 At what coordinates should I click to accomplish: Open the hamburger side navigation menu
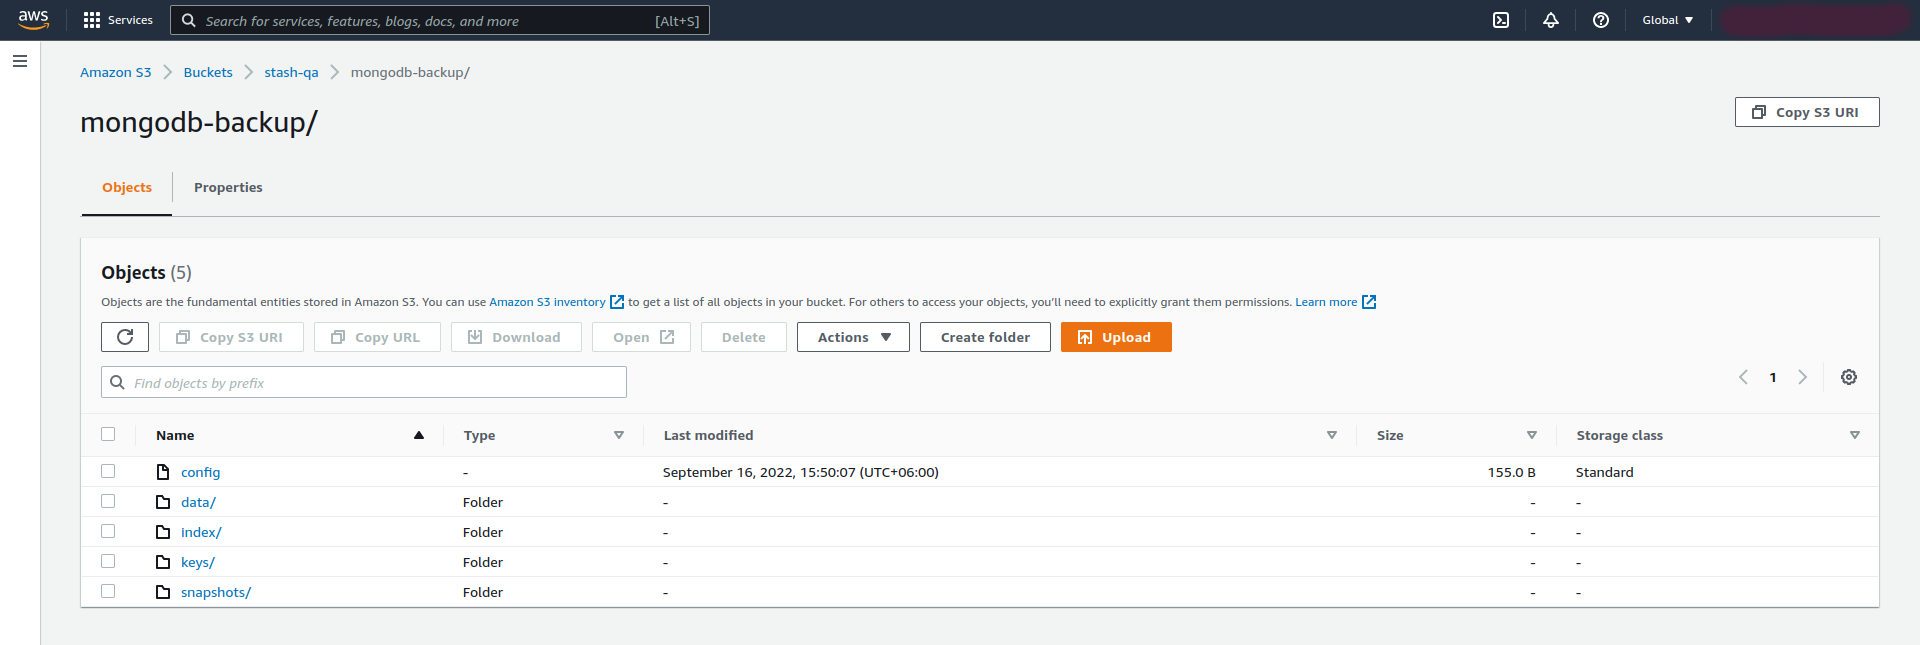20,61
